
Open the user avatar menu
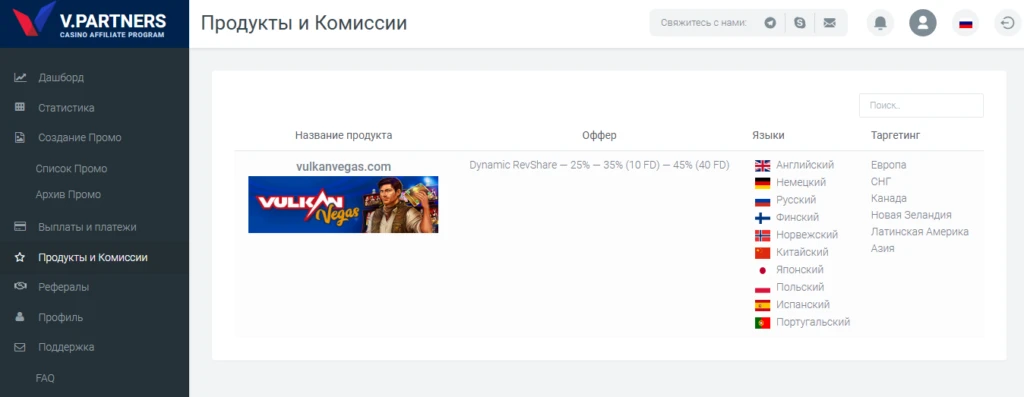click(923, 23)
